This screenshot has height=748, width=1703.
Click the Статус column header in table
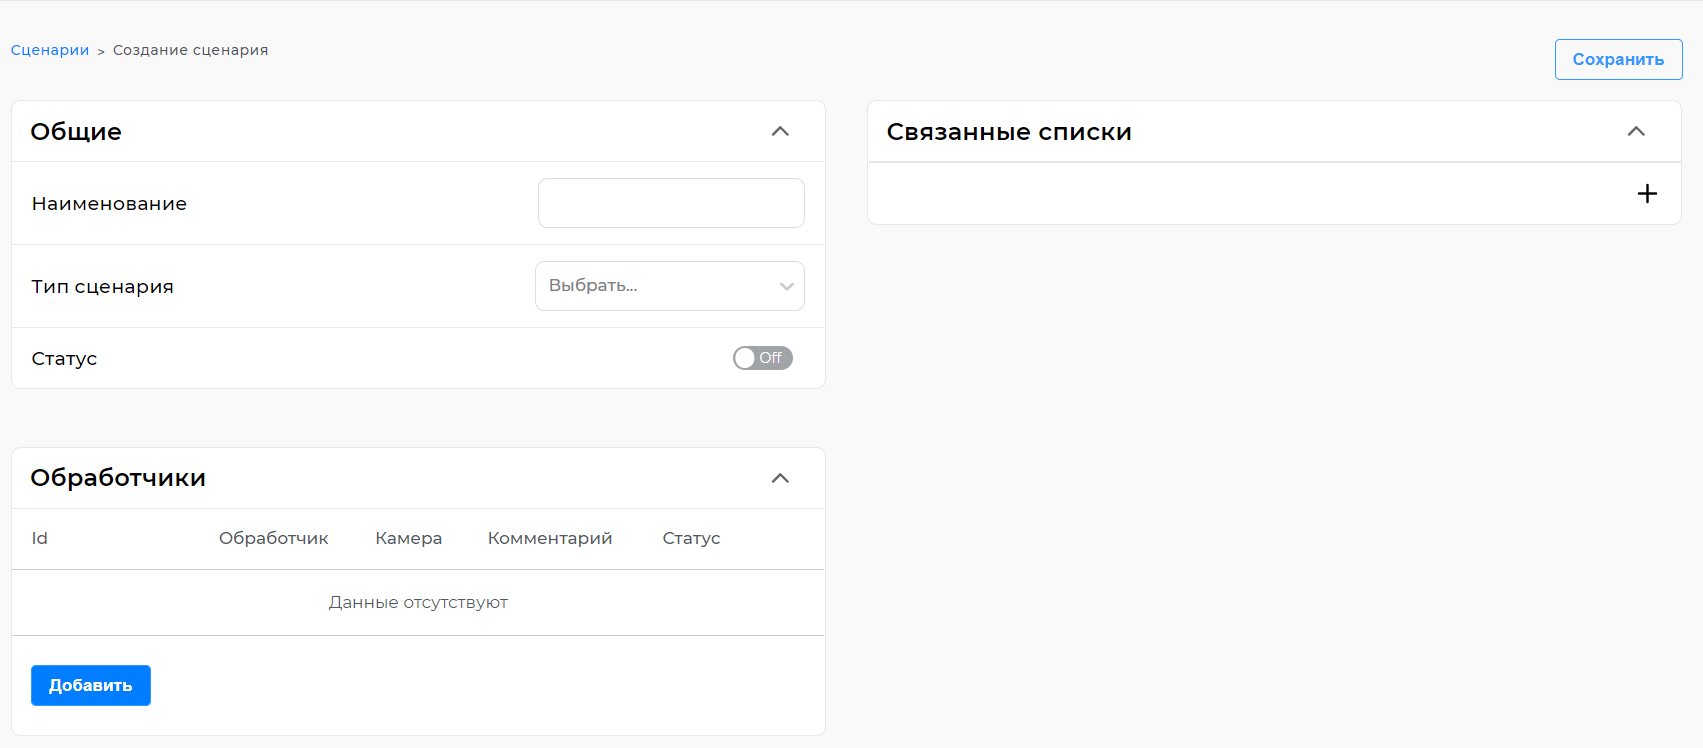[691, 538]
